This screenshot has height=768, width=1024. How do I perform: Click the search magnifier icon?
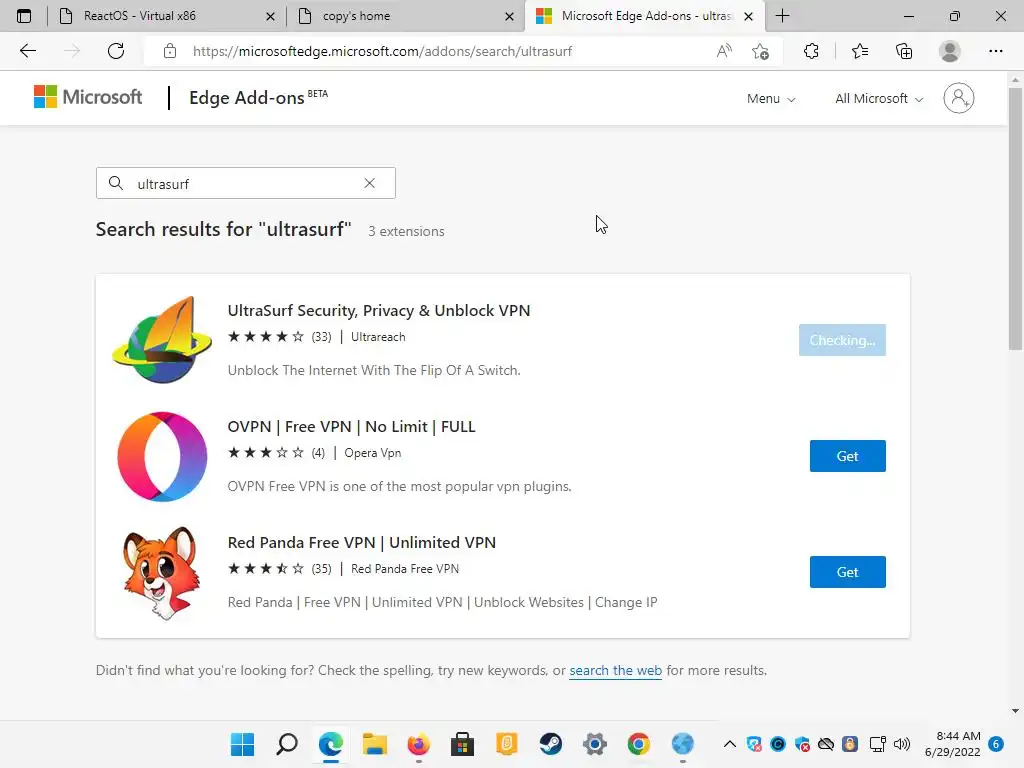(116, 183)
